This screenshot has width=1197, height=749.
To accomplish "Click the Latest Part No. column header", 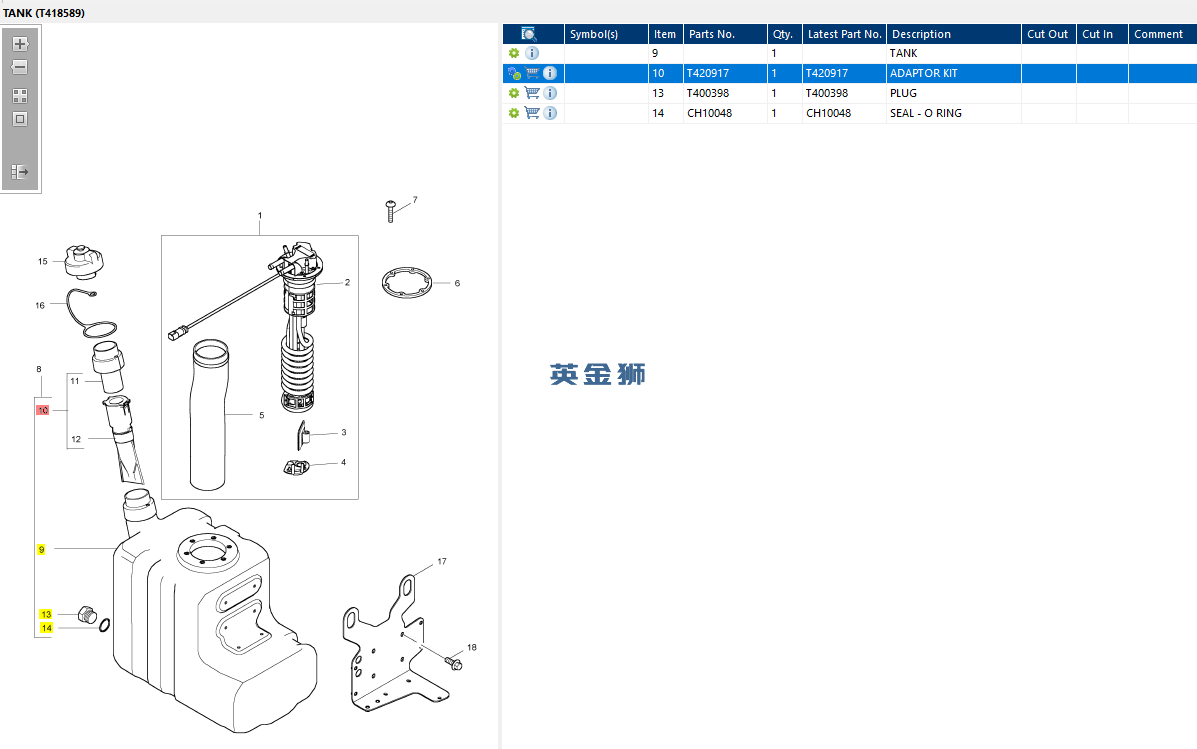I will point(844,34).
